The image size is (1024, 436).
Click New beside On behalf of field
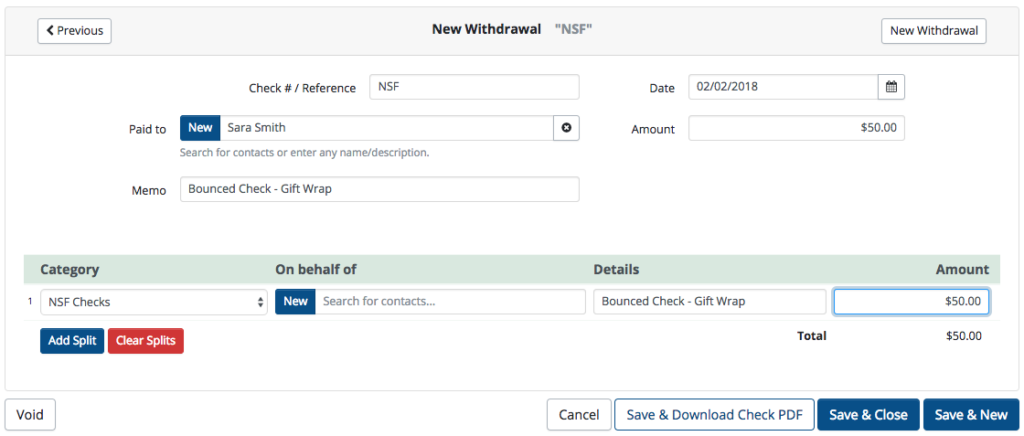pos(295,302)
